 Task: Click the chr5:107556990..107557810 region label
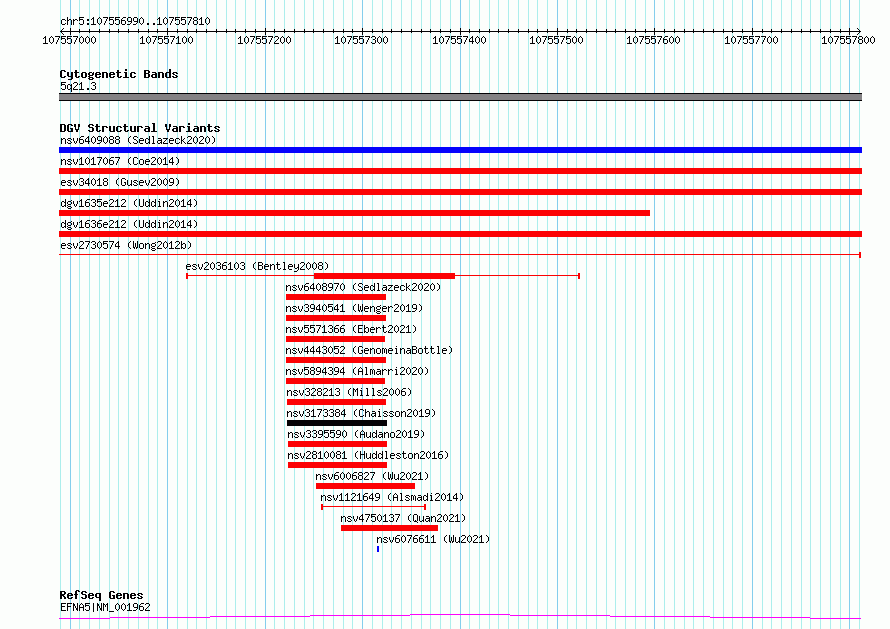tap(135, 21)
